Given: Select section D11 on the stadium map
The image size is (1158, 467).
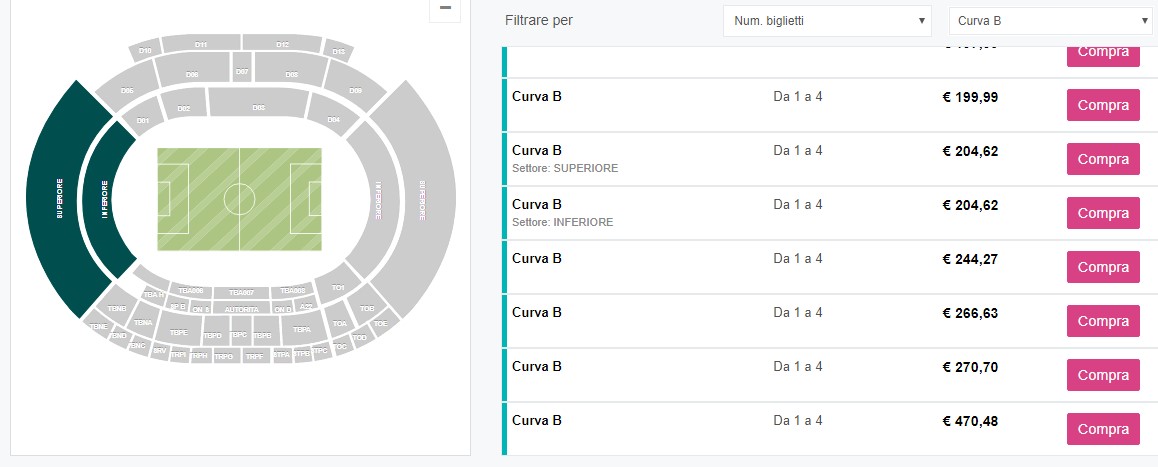Looking at the screenshot, I should point(201,44).
